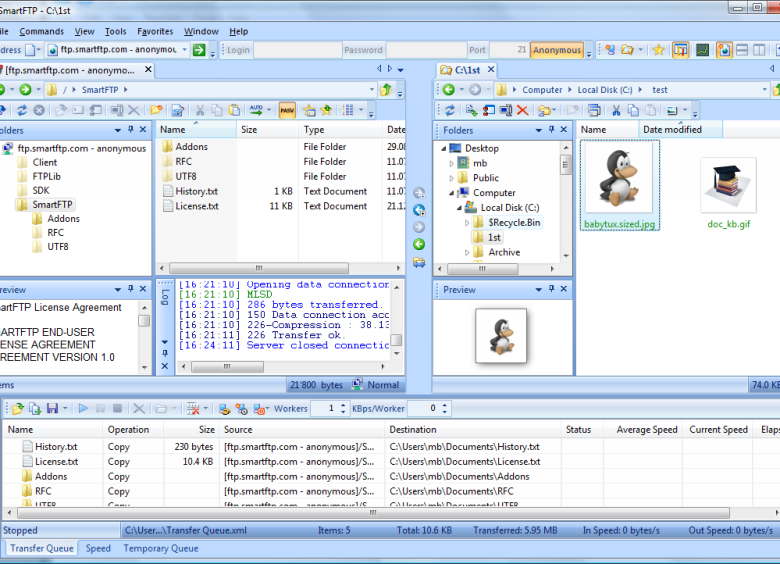Click the save queue floppy disk icon
This screenshot has width=780, height=564.
tap(52, 409)
